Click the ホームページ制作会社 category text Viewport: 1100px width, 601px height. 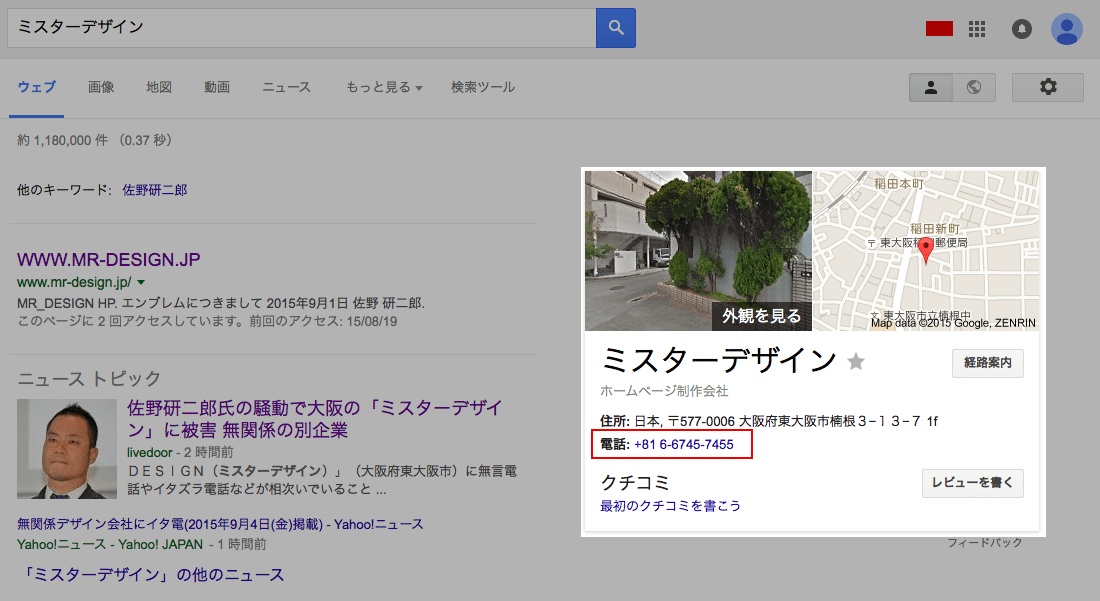tap(664, 391)
